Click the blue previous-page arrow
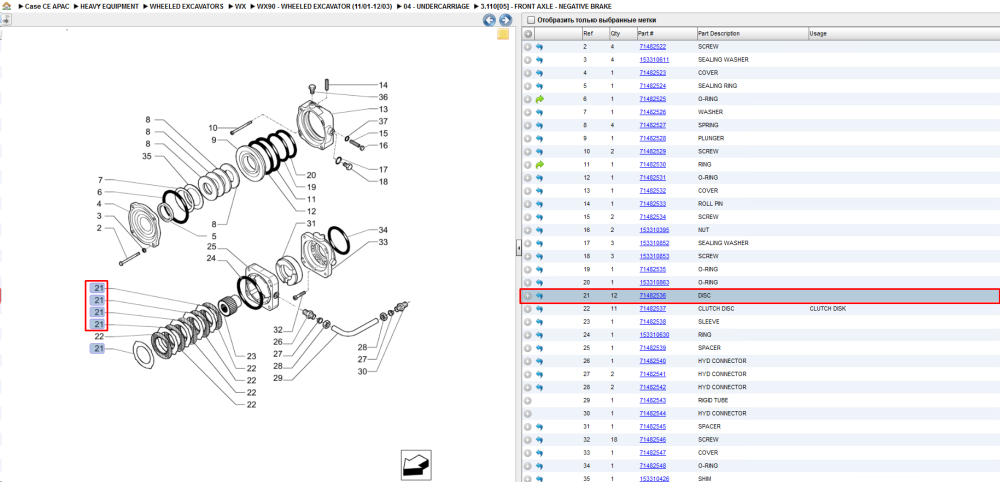Screen dimensions: 1000x482 pyautogui.click(x=489, y=20)
